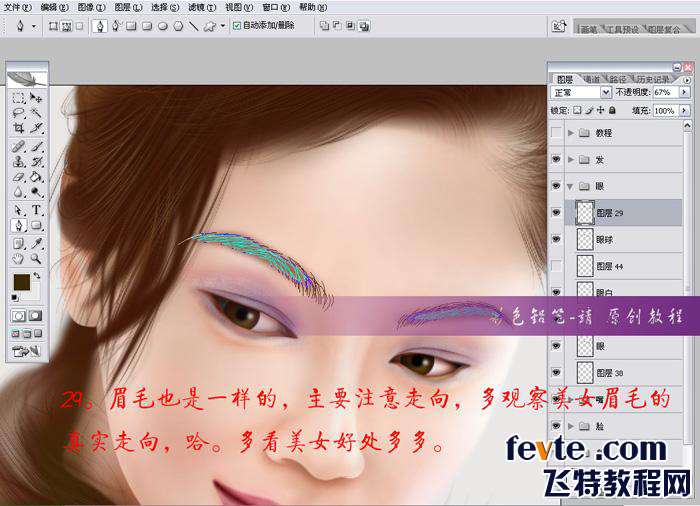Select the Clone Stamp tool
Viewport: 700px width, 506px height.
18,161
